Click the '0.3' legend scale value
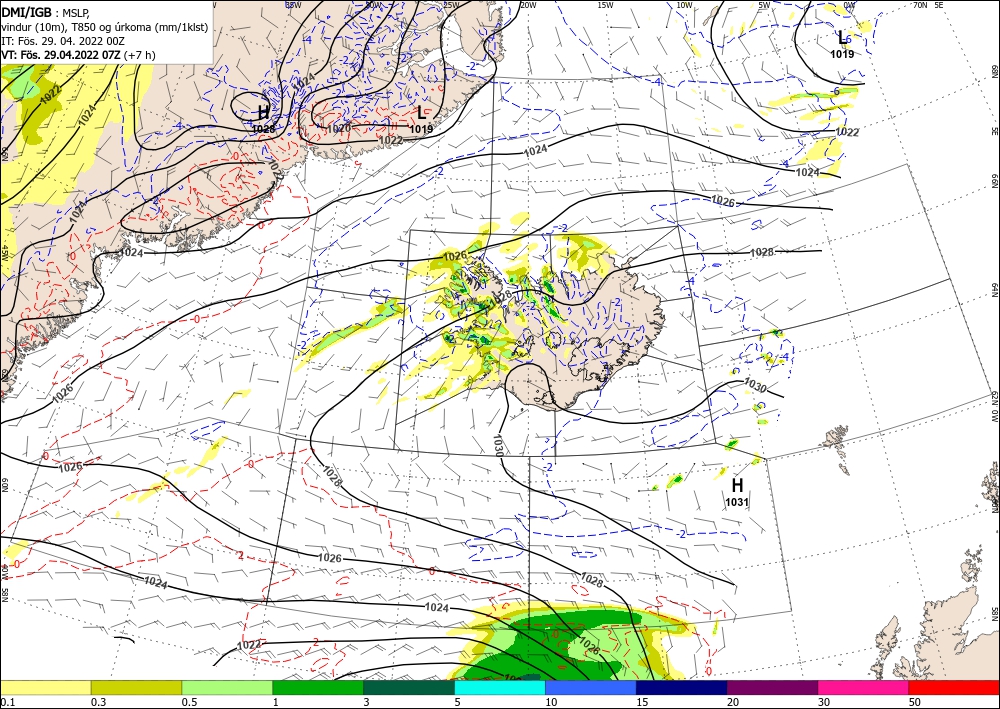1000x709 pixels. pyautogui.click(x=98, y=702)
